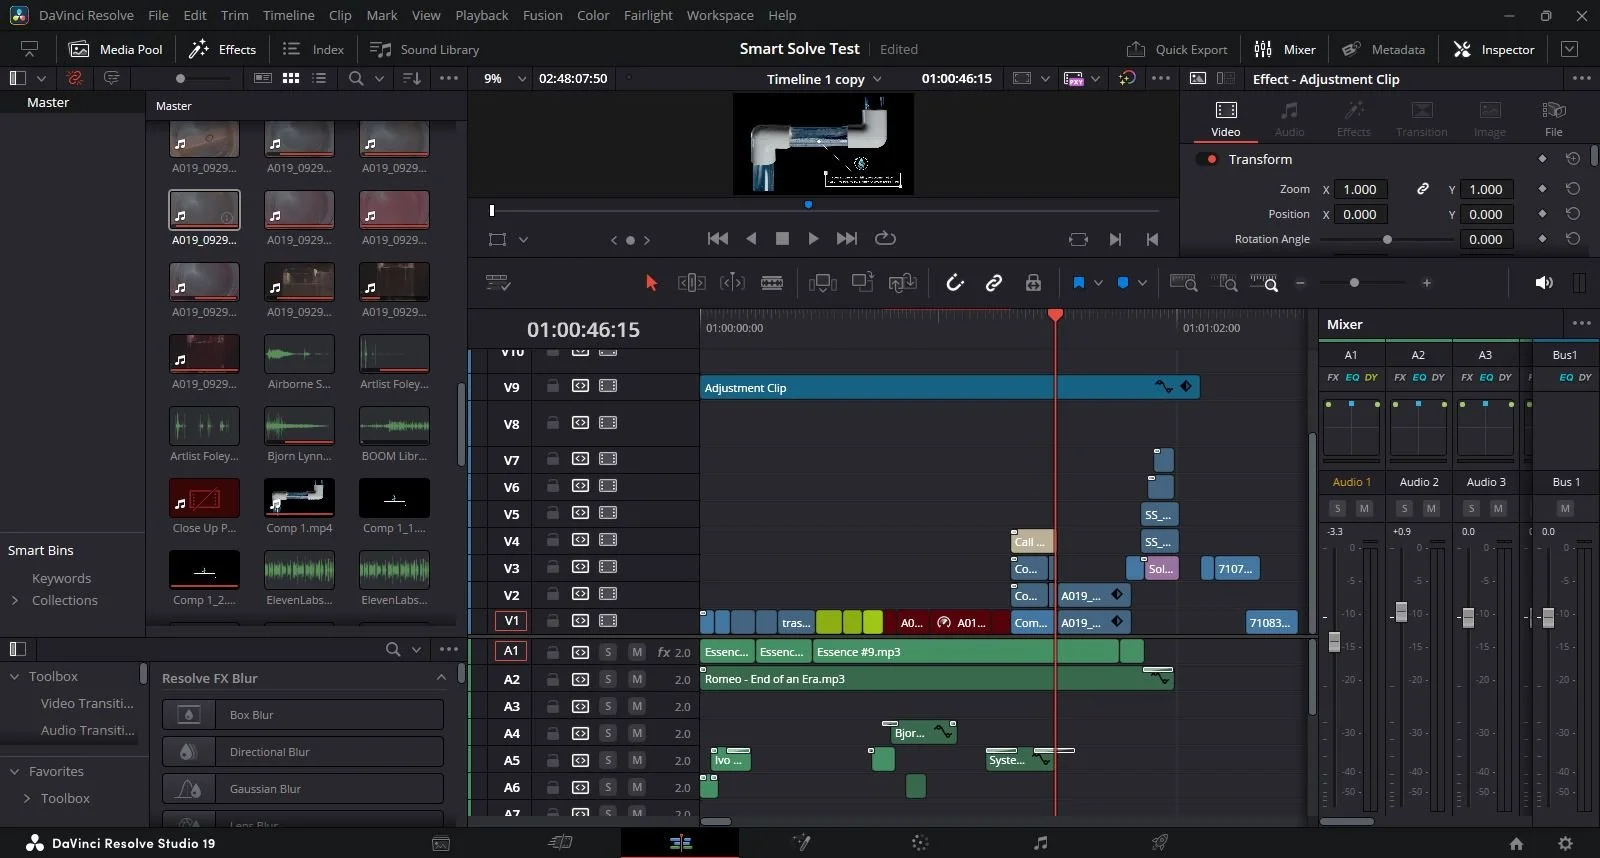This screenshot has height=858, width=1600.
Task: Adjust Audio 1 mixer fader
Action: (1334, 642)
